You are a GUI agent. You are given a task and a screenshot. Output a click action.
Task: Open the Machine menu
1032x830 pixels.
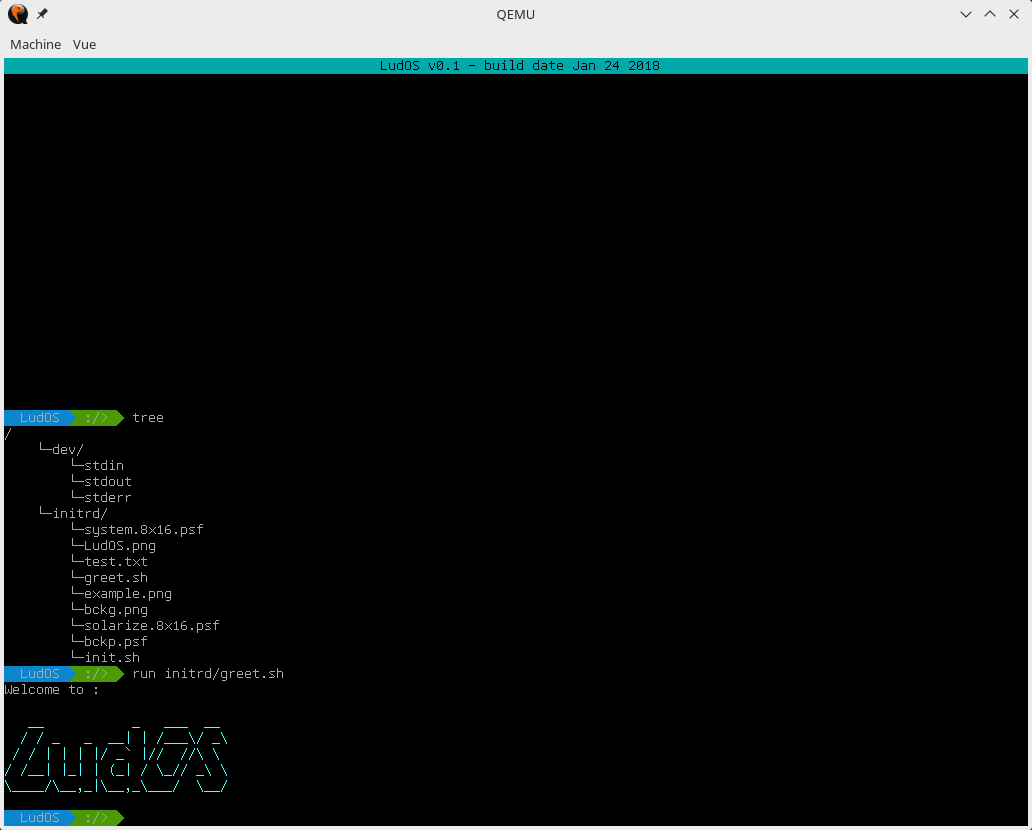click(36, 44)
